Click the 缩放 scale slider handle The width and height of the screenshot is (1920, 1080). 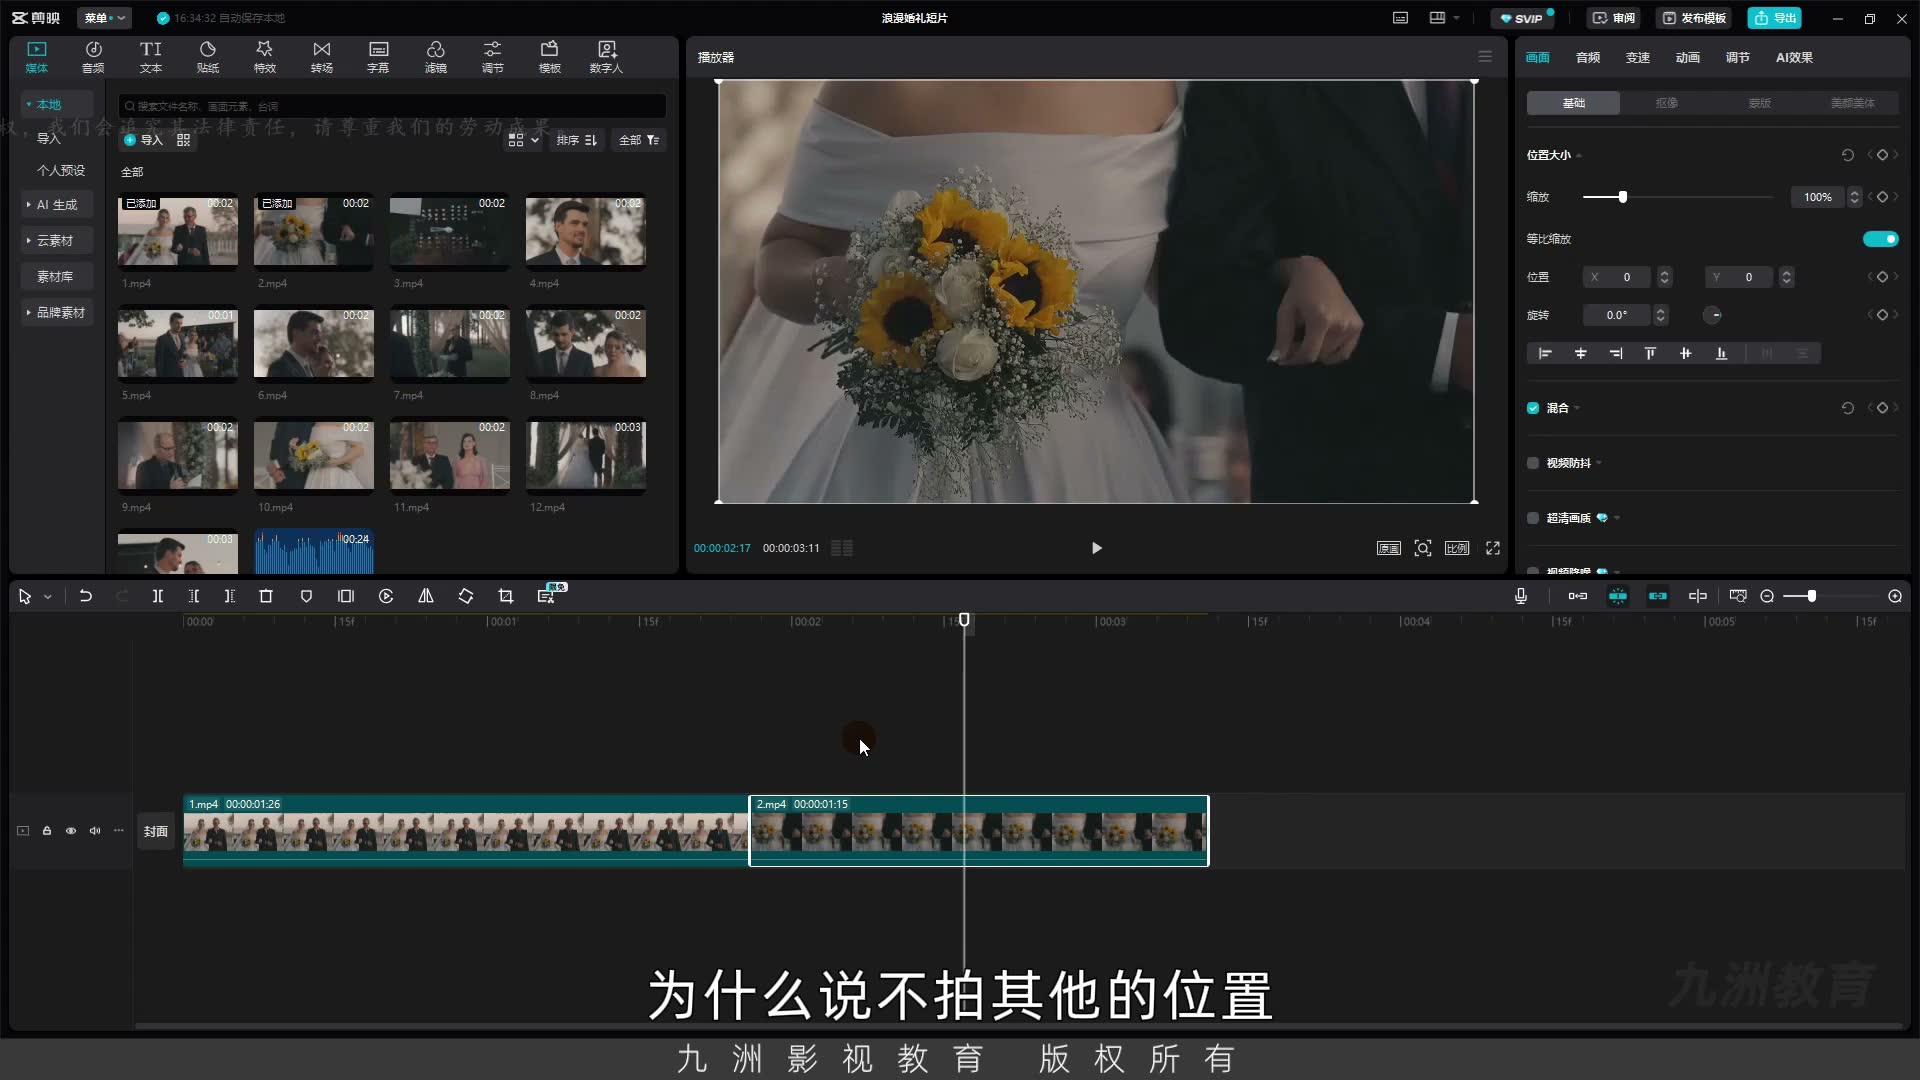pyautogui.click(x=1622, y=197)
